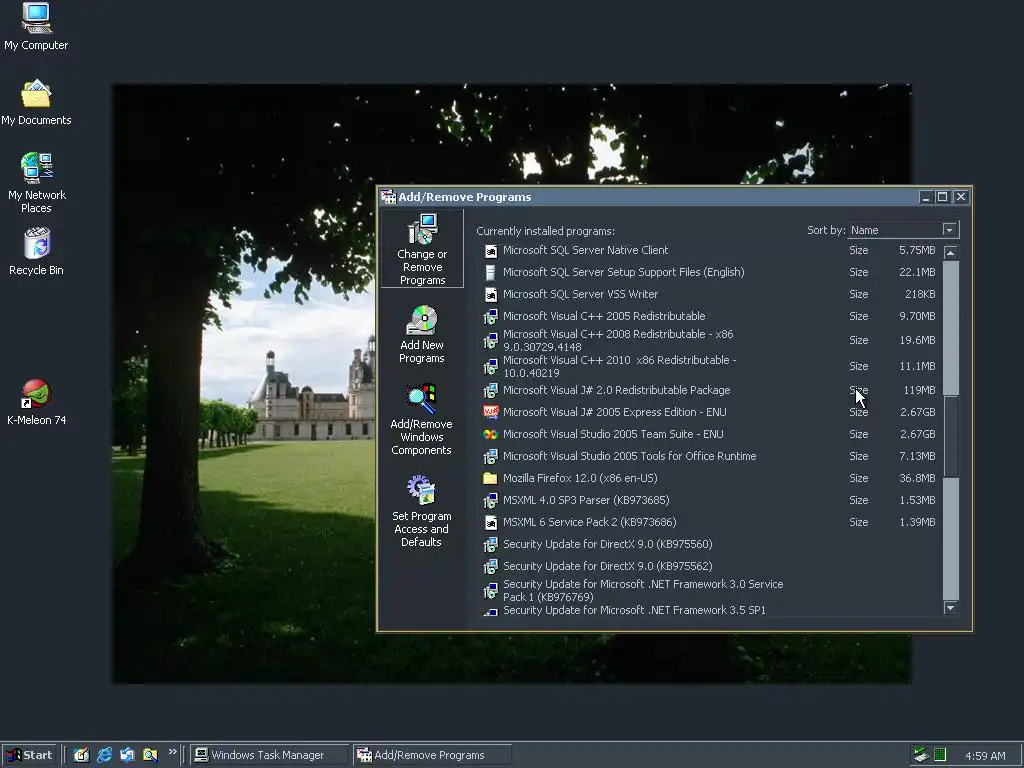Click the 36.8MB size value
Screen dimensions: 1024x768
pos(917,478)
